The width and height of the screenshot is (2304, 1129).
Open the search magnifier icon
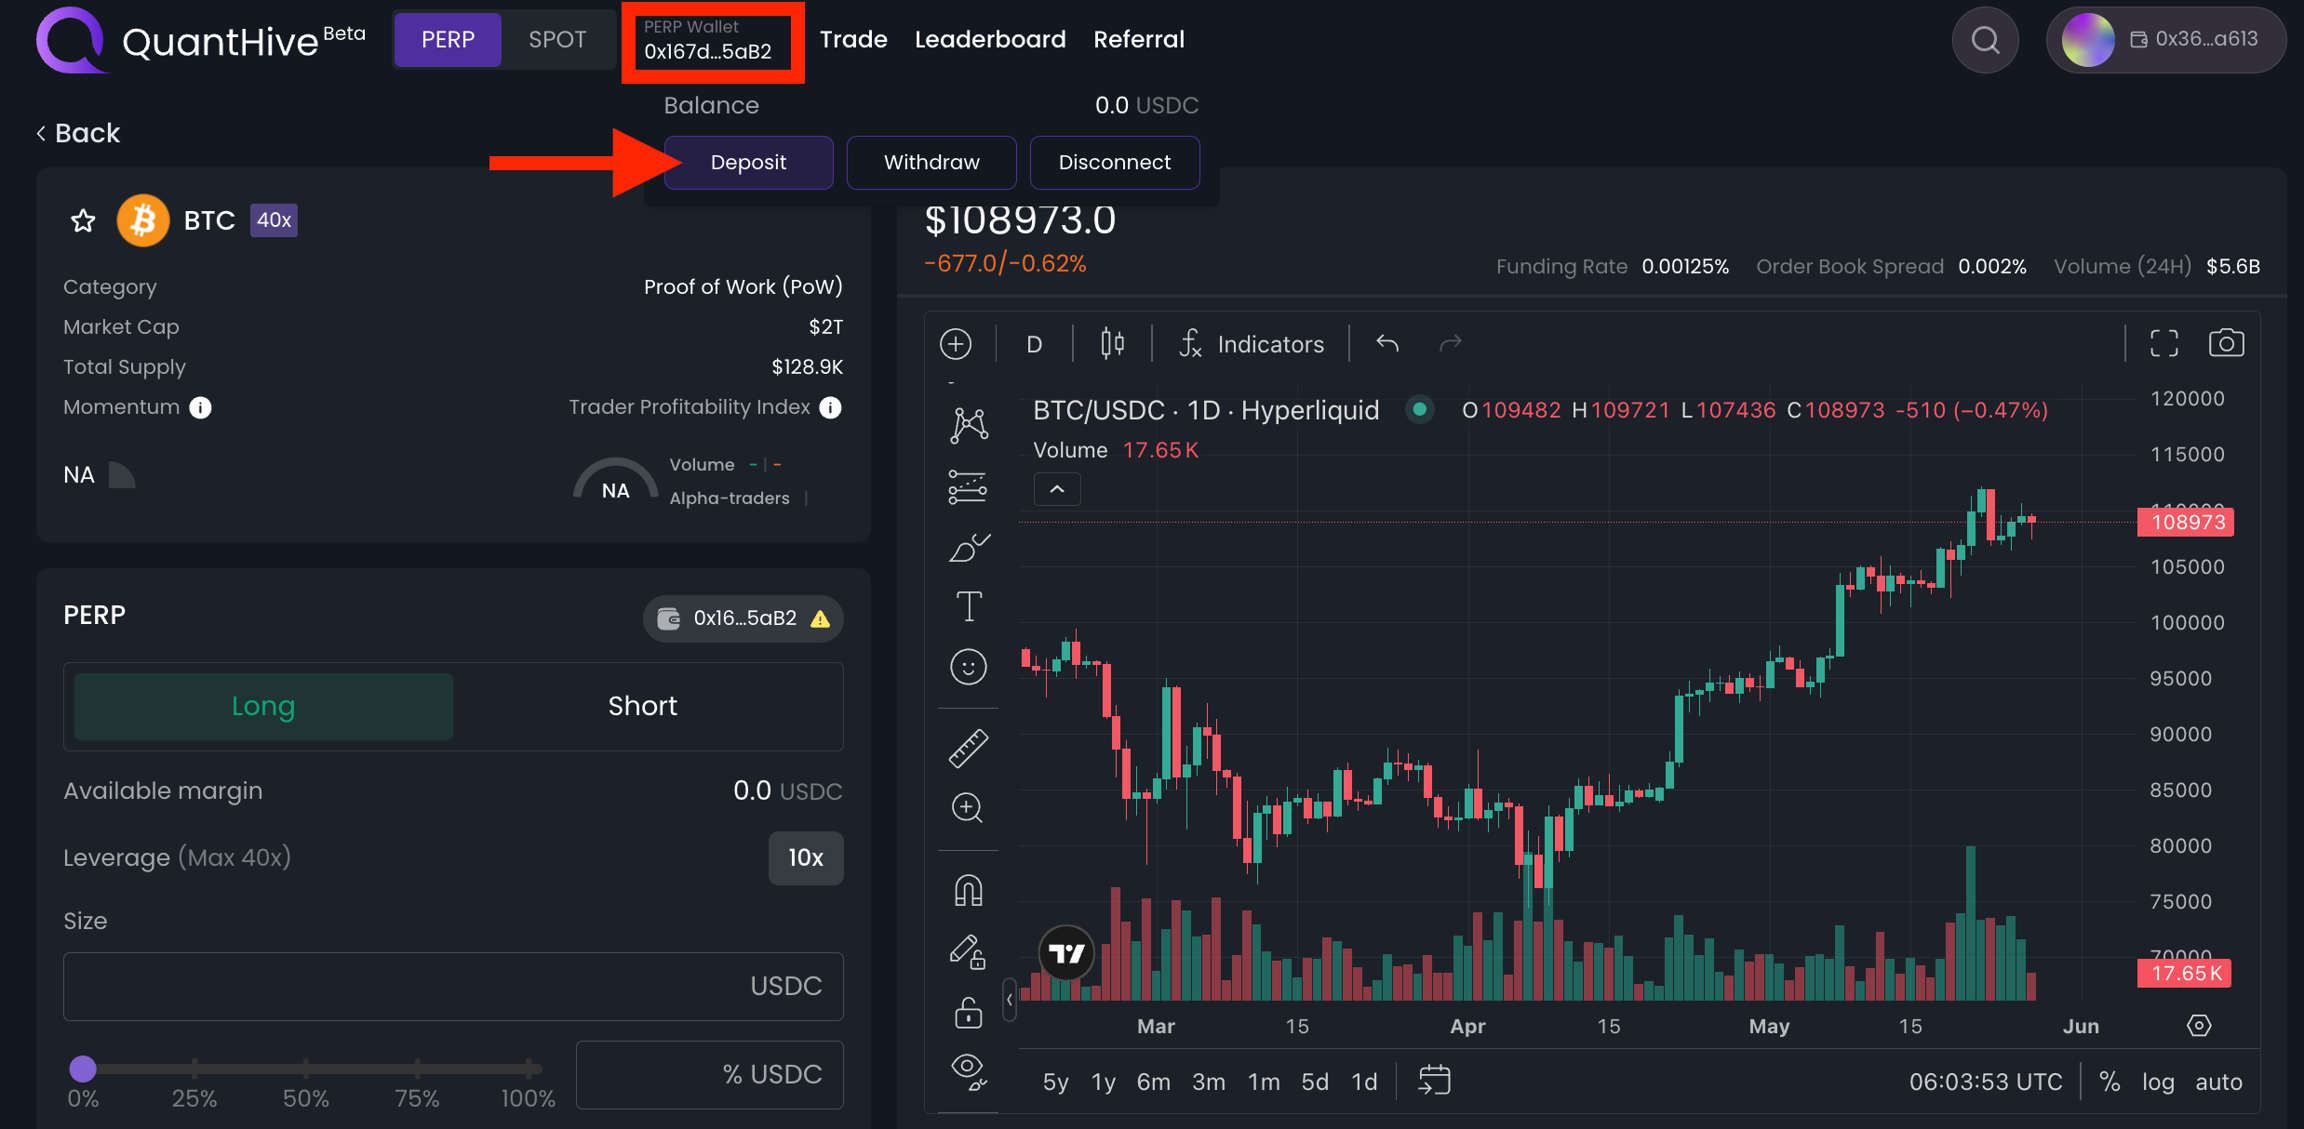click(x=1985, y=40)
